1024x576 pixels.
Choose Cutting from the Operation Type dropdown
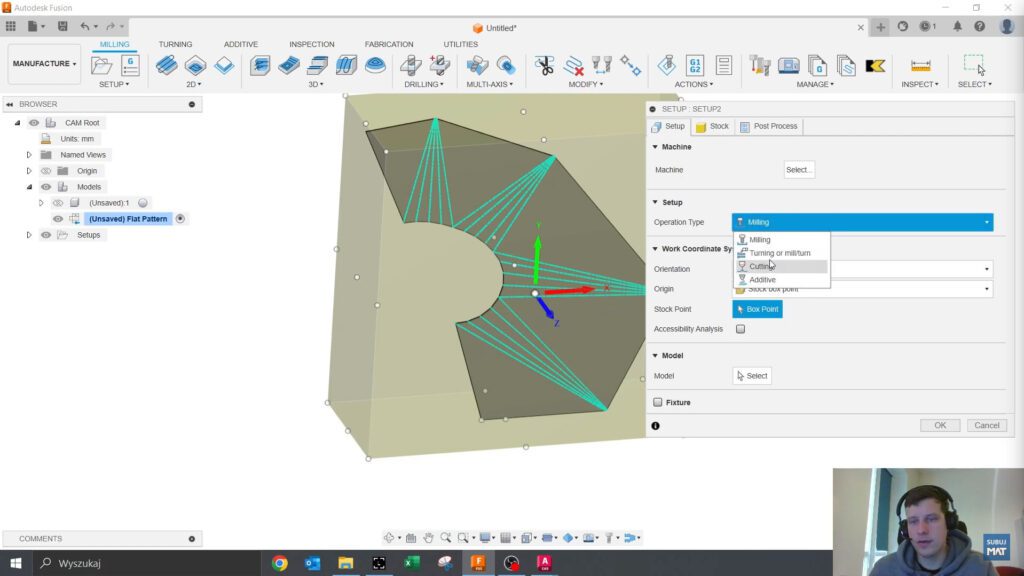pyautogui.click(x=760, y=265)
